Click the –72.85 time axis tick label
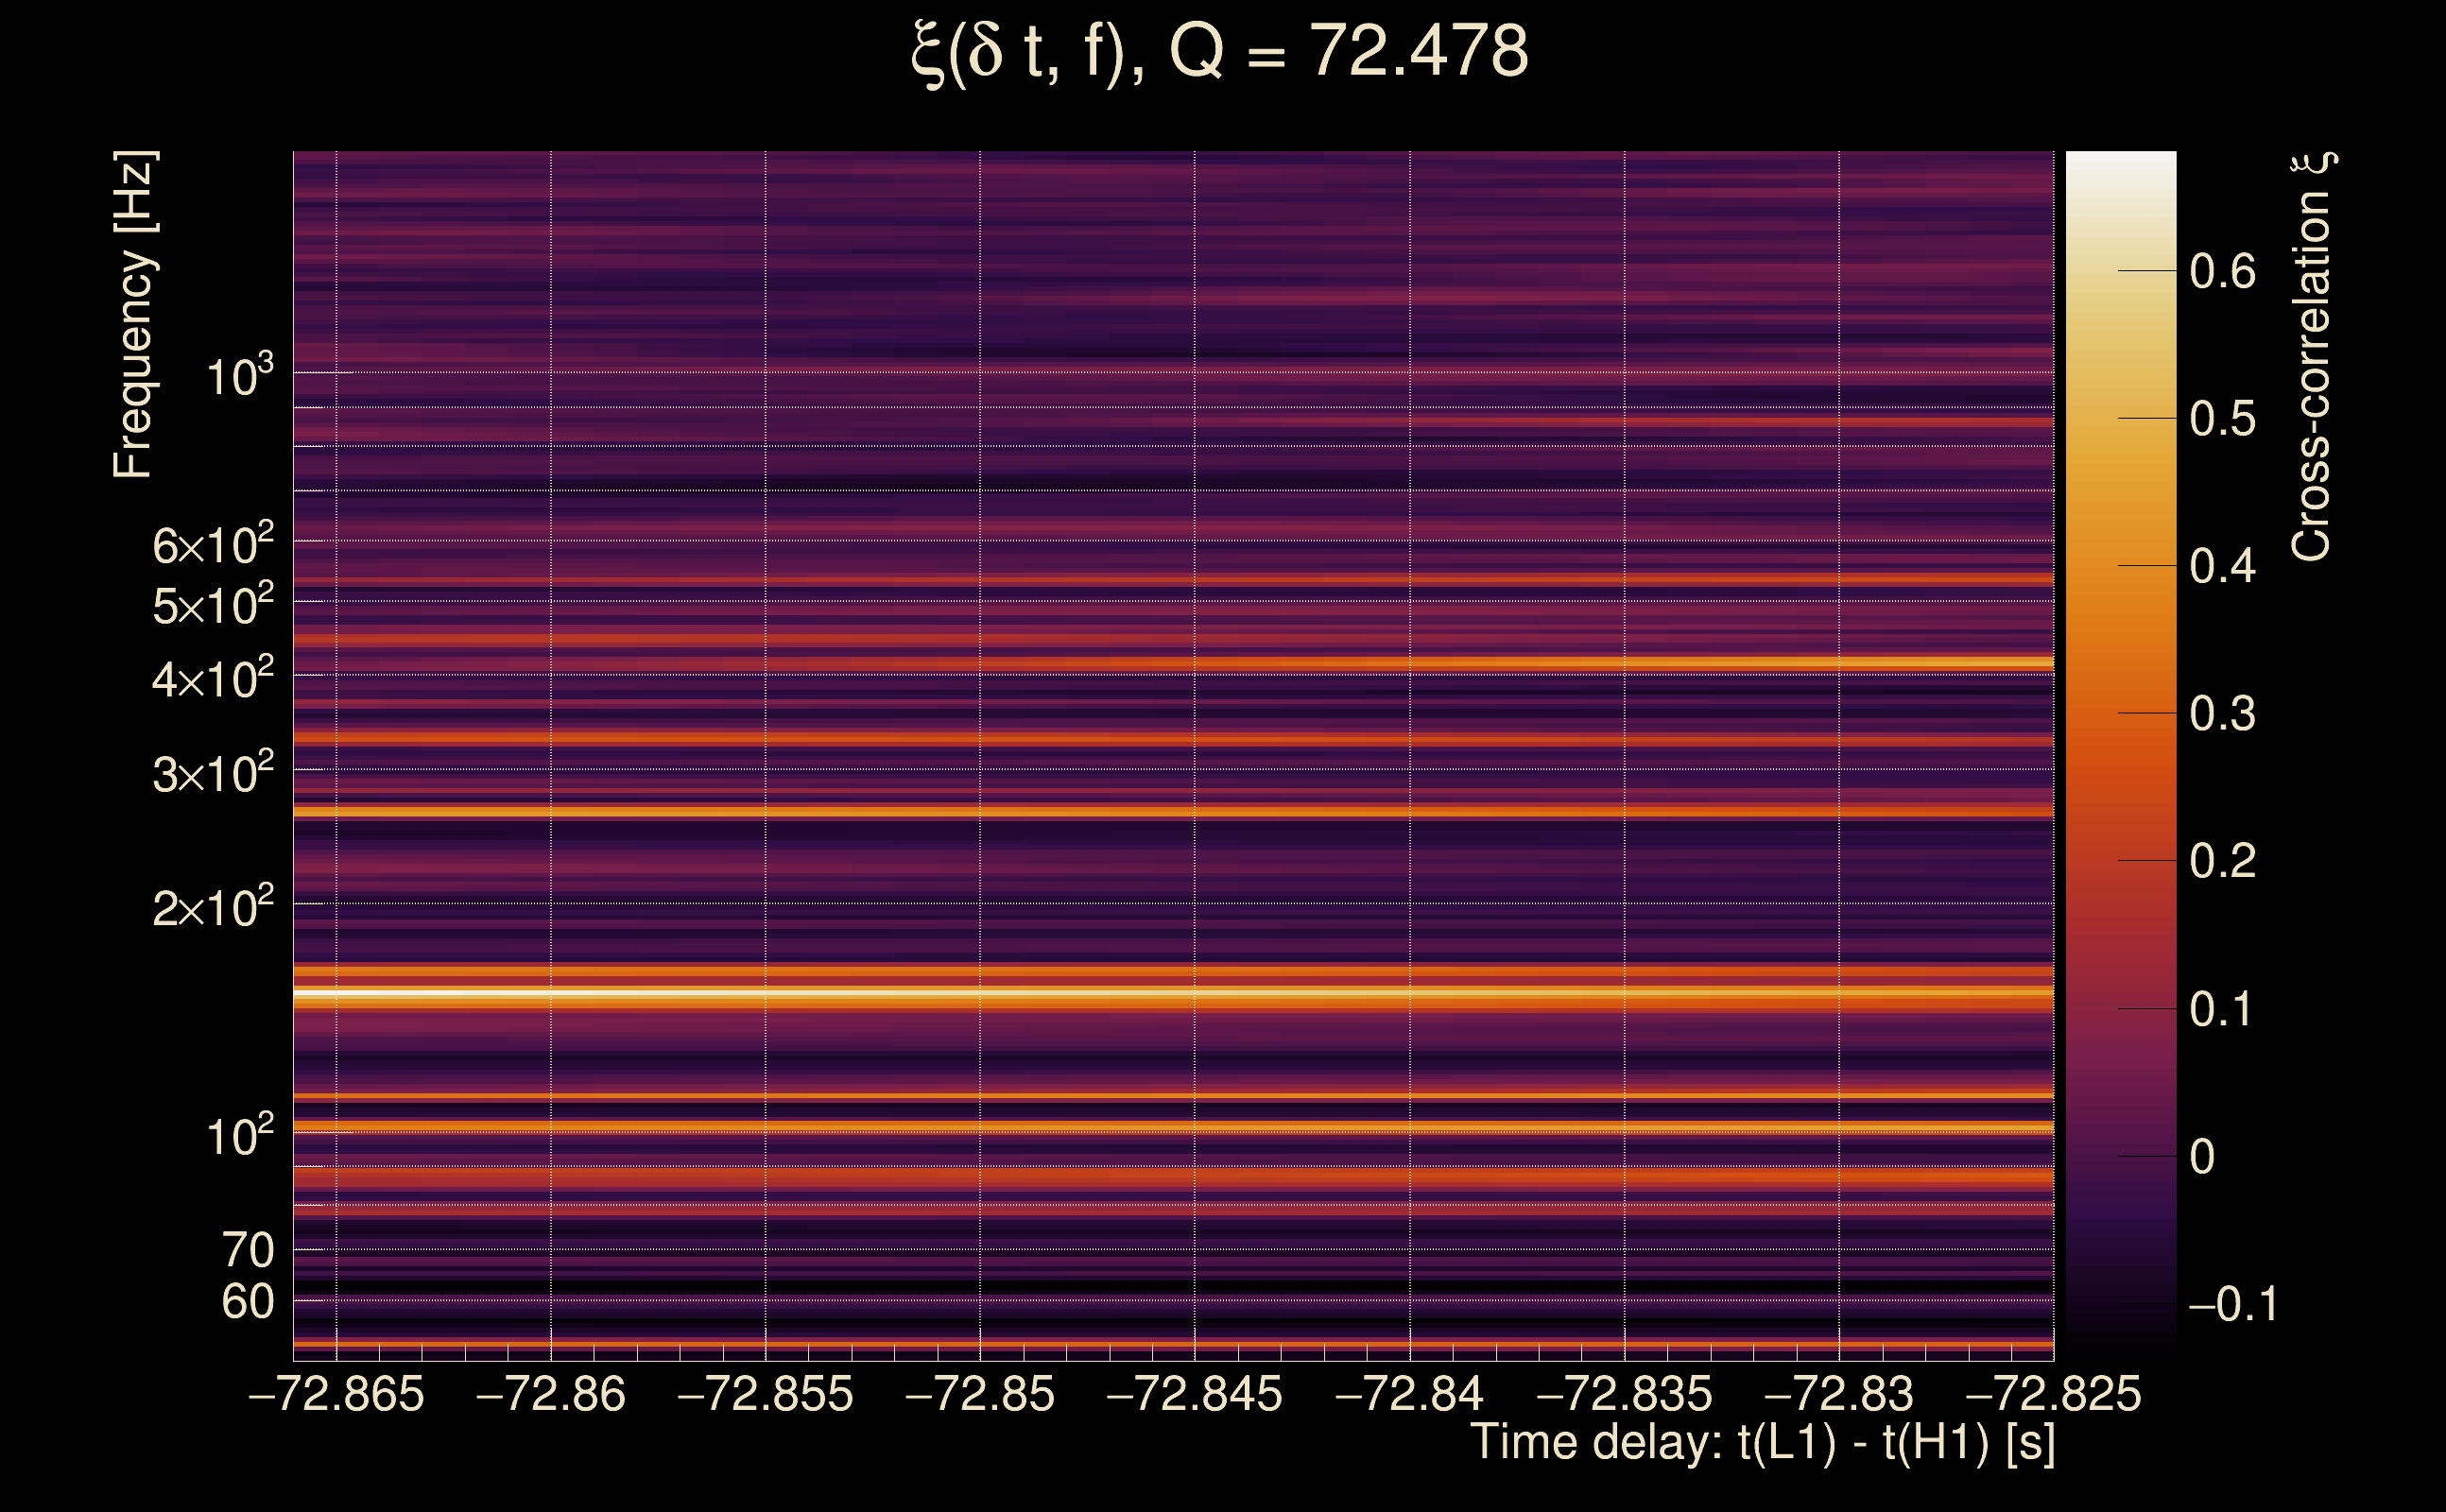 [980, 1394]
